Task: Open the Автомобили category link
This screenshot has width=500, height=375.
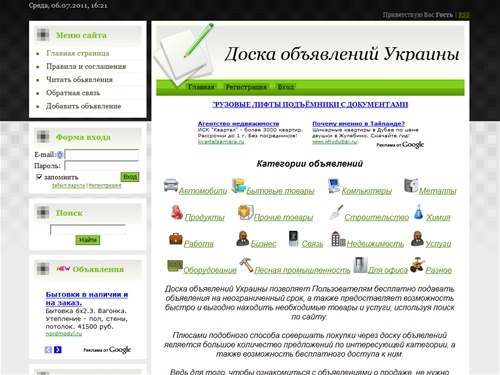Action: coord(203,191)
